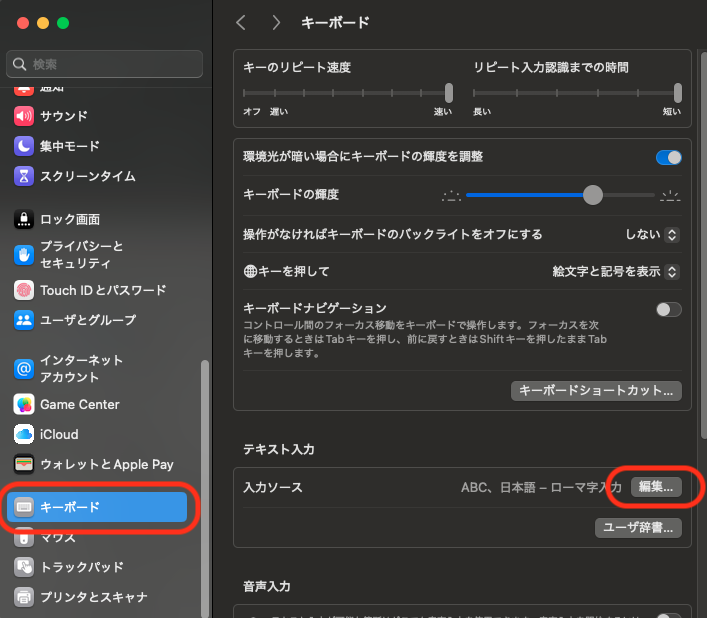Click the sidebar vertical scrollbar
707x618 pixels.
coord(205,488)
